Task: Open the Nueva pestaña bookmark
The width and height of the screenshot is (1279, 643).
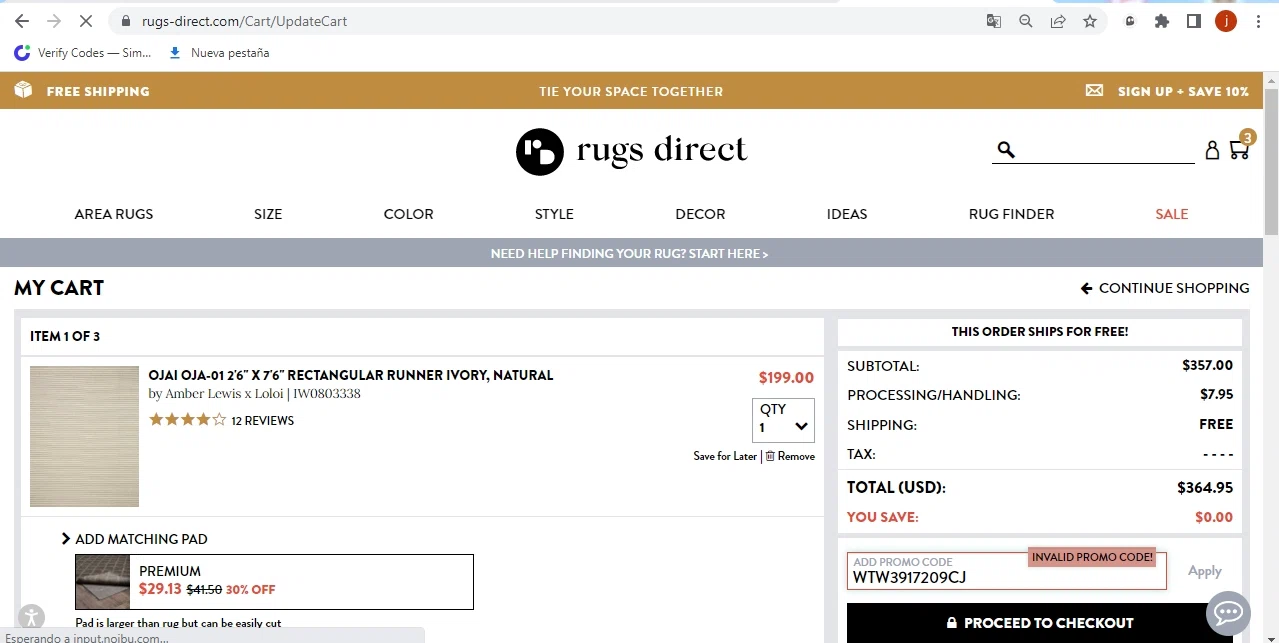Action: point(219,53)
